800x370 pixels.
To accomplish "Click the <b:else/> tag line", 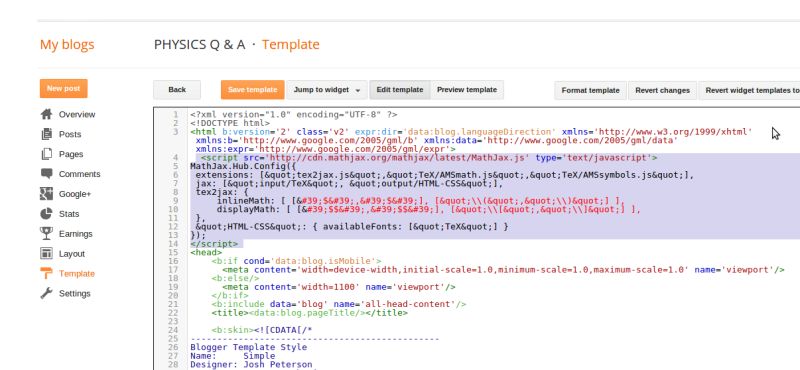I will pyautogui.click(x=236, y=278).
